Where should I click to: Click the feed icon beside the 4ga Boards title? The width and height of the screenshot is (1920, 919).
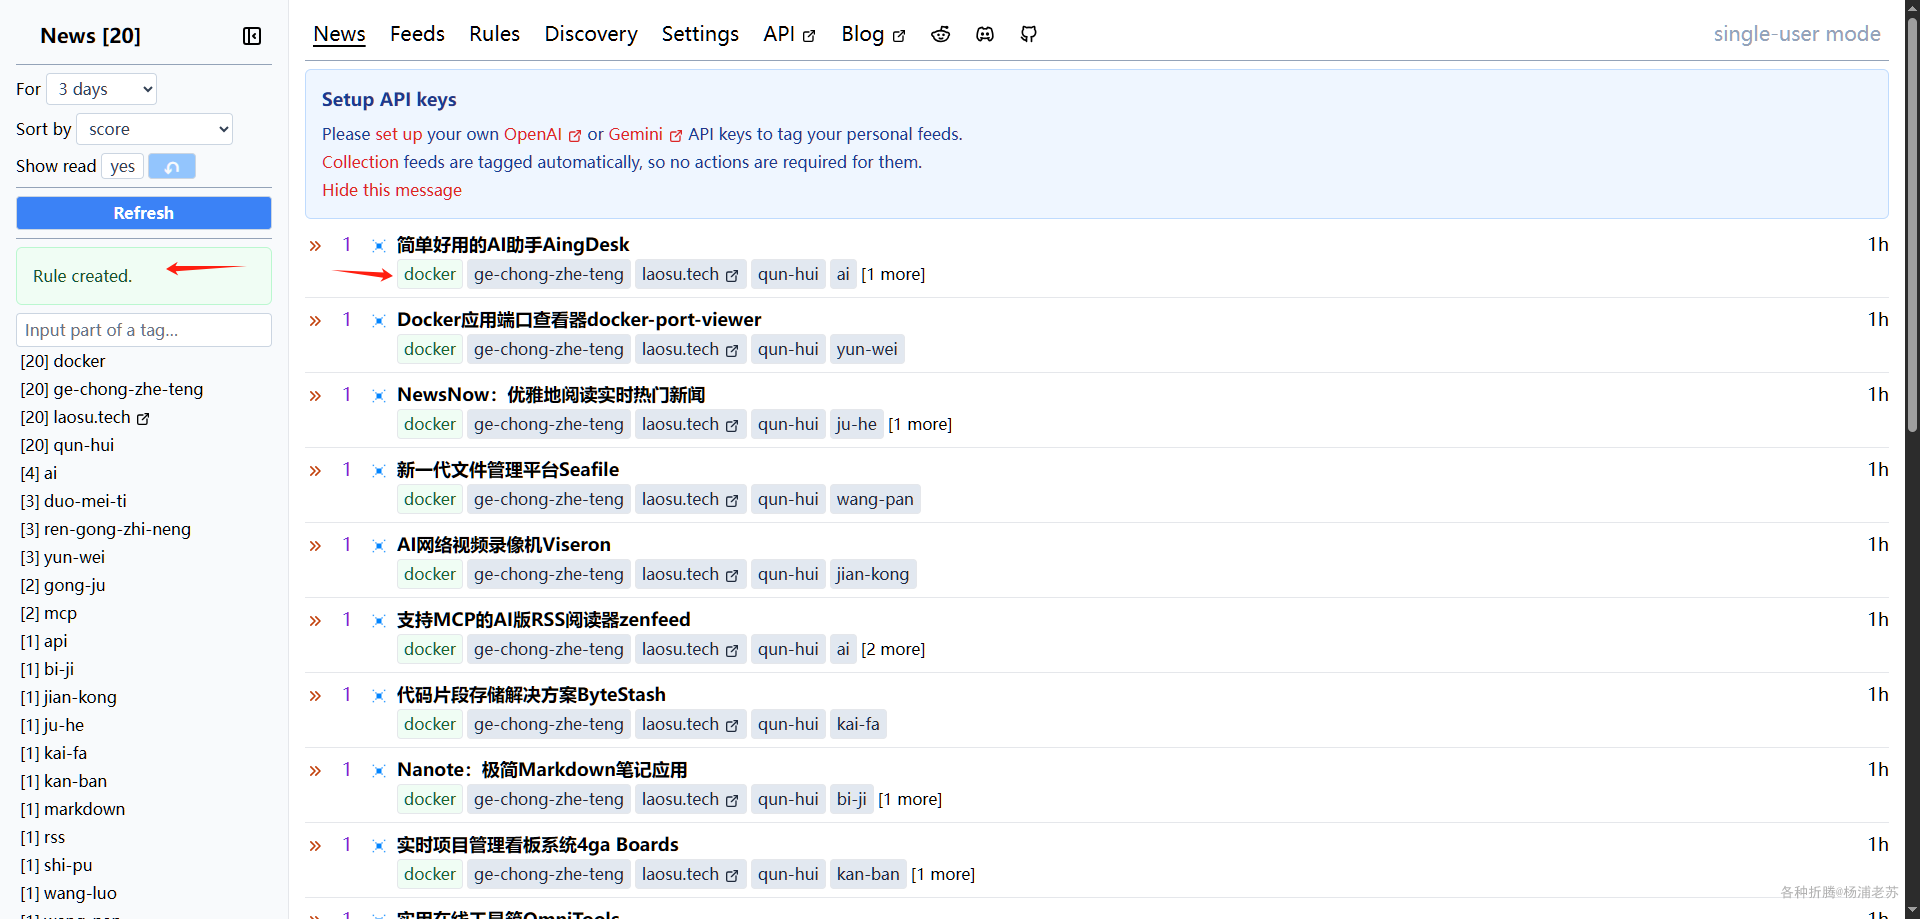coord(379,845)
